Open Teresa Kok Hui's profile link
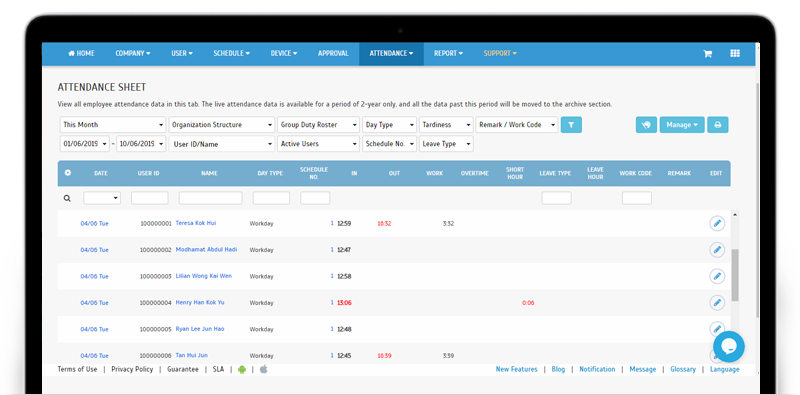The image size is (800, 395). [196, 223]
